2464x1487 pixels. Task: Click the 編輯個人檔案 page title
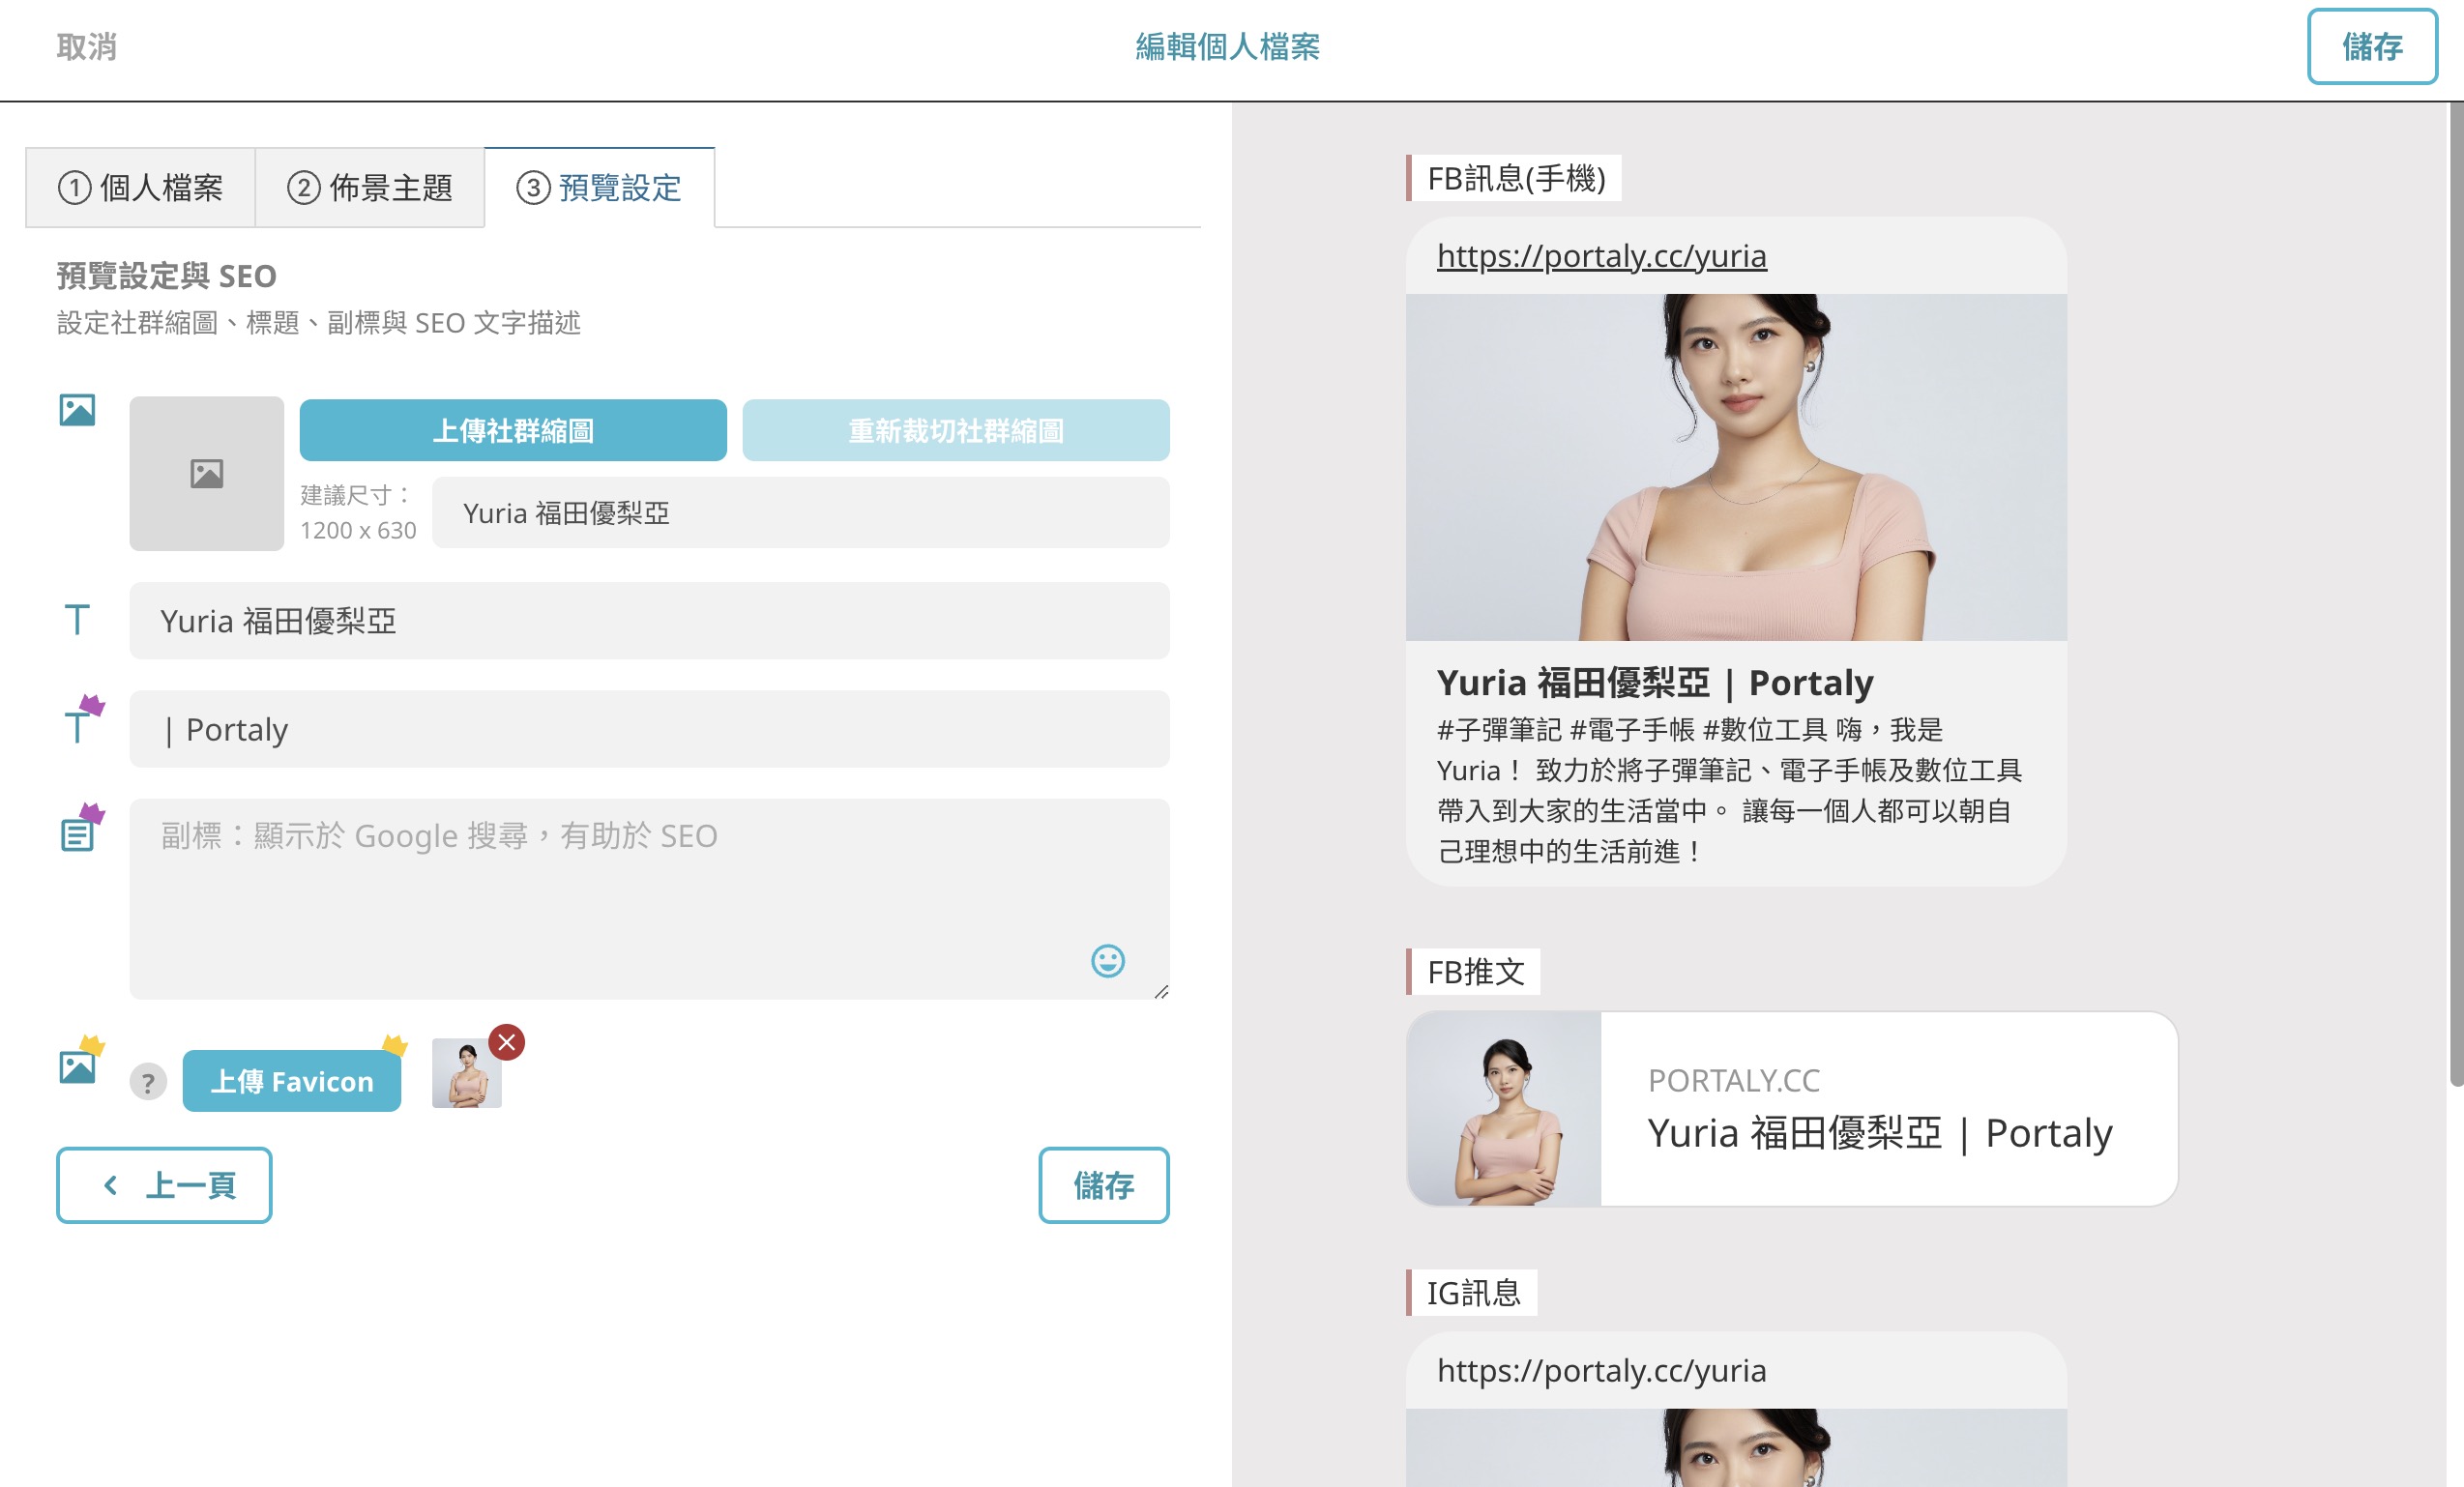coord(1228,47)
